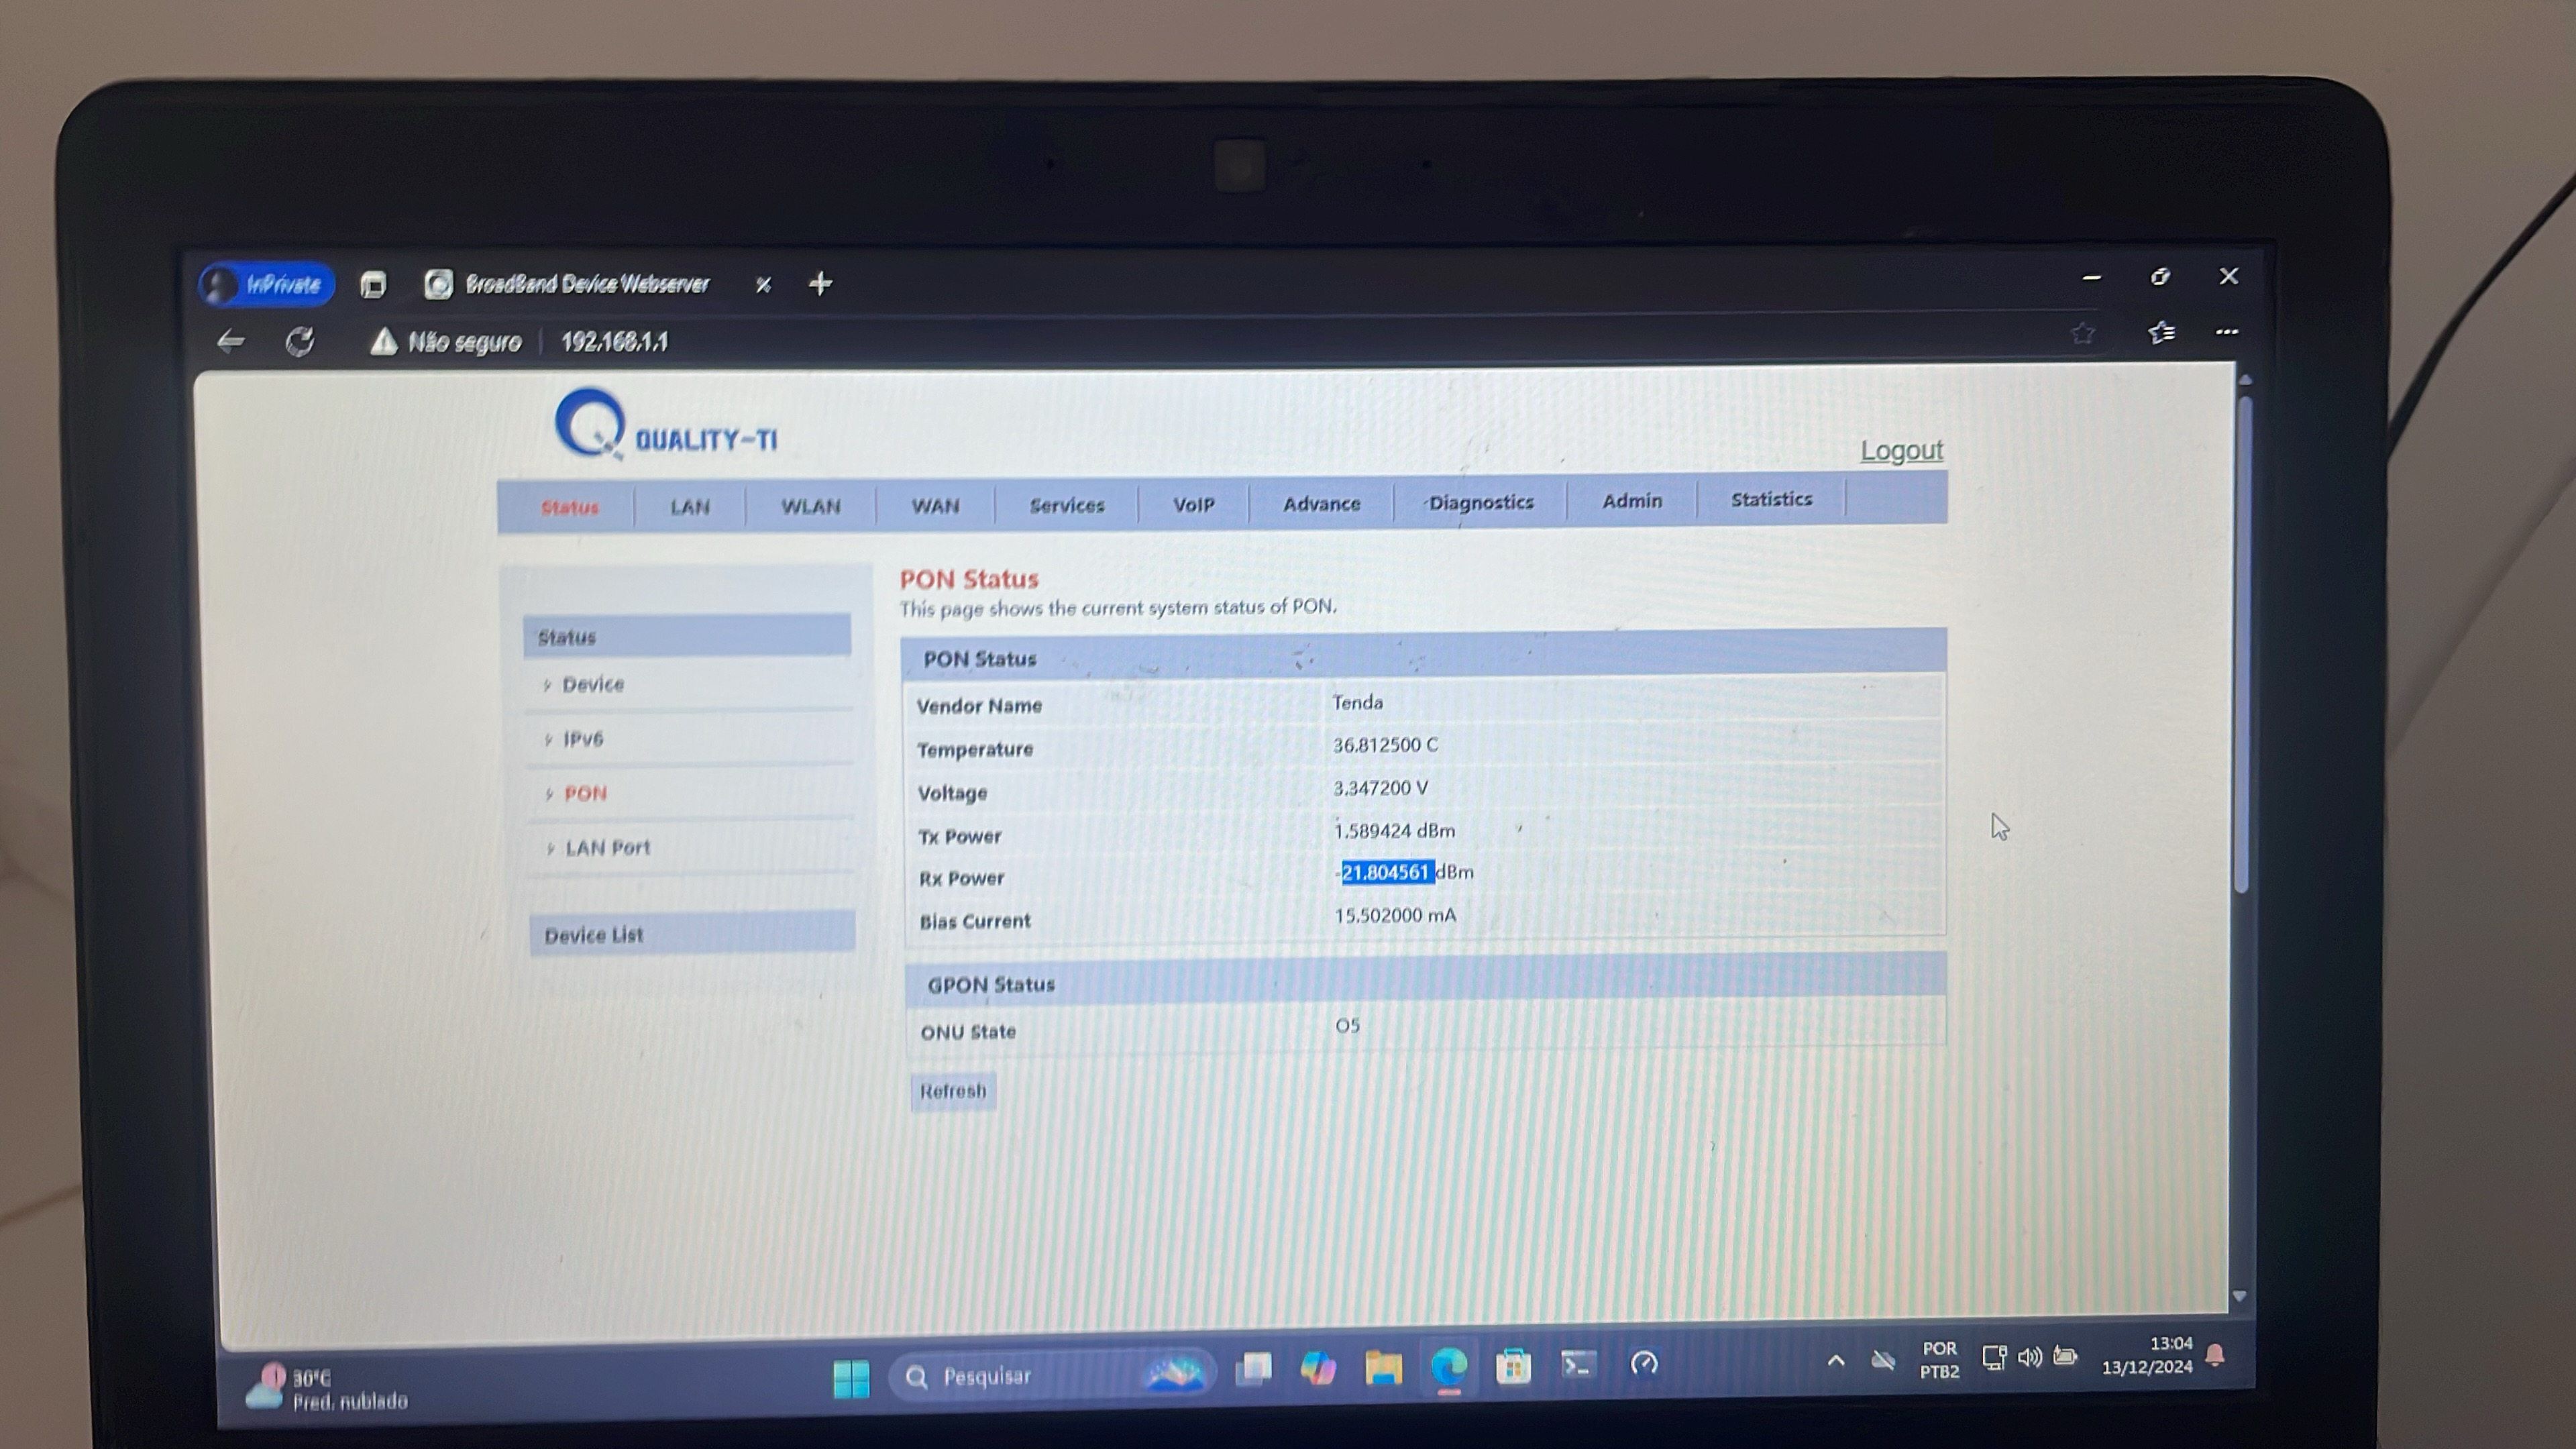Screen dimensions: 2576x1449
Task: Select the IPv6 status page
Action: (583, 739)
